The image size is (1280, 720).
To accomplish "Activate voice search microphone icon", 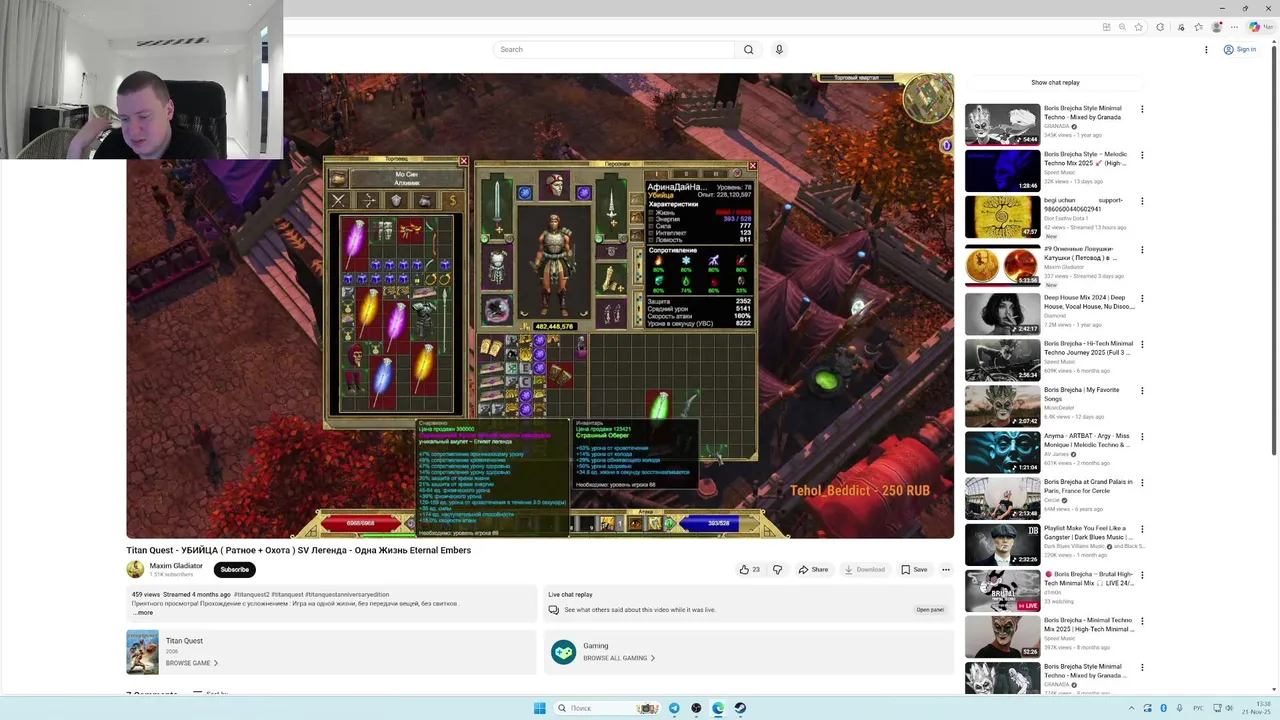I will tap(779, 49).
